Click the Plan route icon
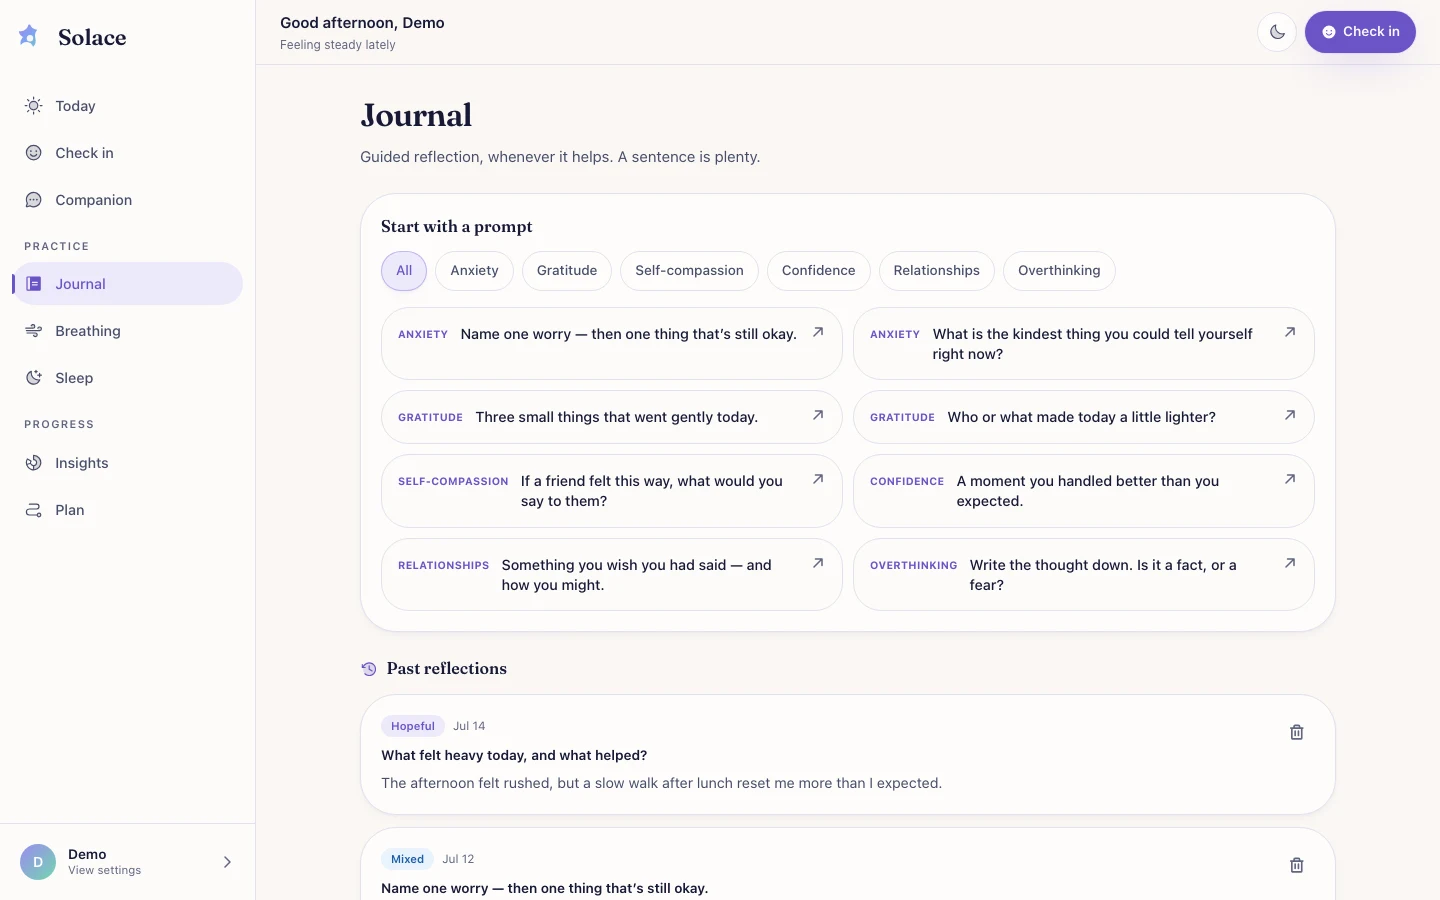Screen dimensions: 1440x900 coord(34,510)
